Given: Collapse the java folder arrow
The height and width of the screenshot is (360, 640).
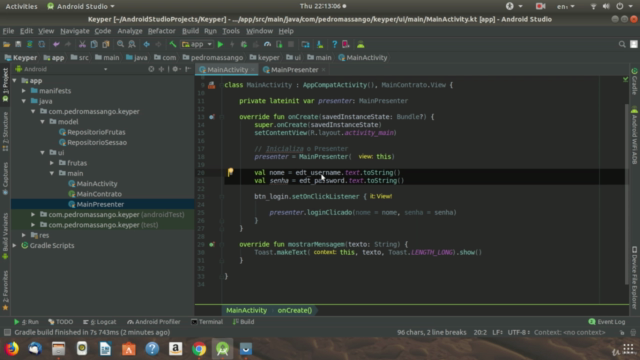Looking at the screenshot, I should coord(24,101).
